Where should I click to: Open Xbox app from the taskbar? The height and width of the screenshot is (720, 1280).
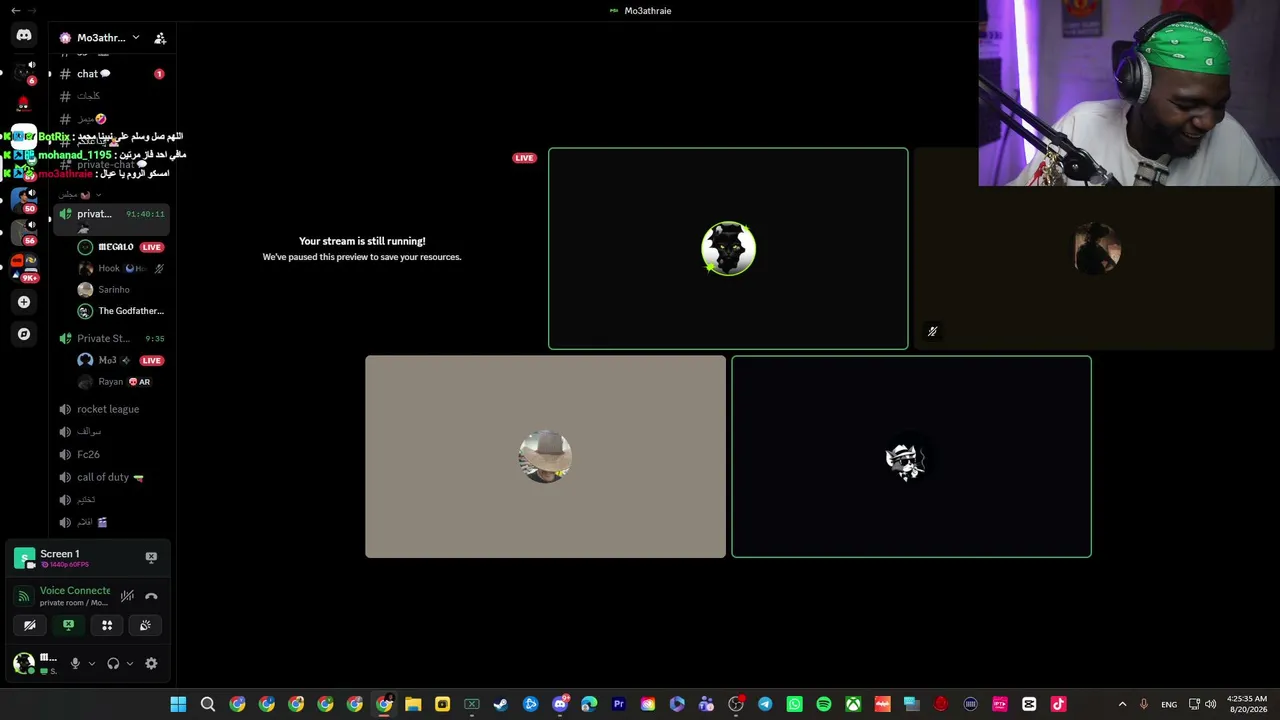pos(853,704)
